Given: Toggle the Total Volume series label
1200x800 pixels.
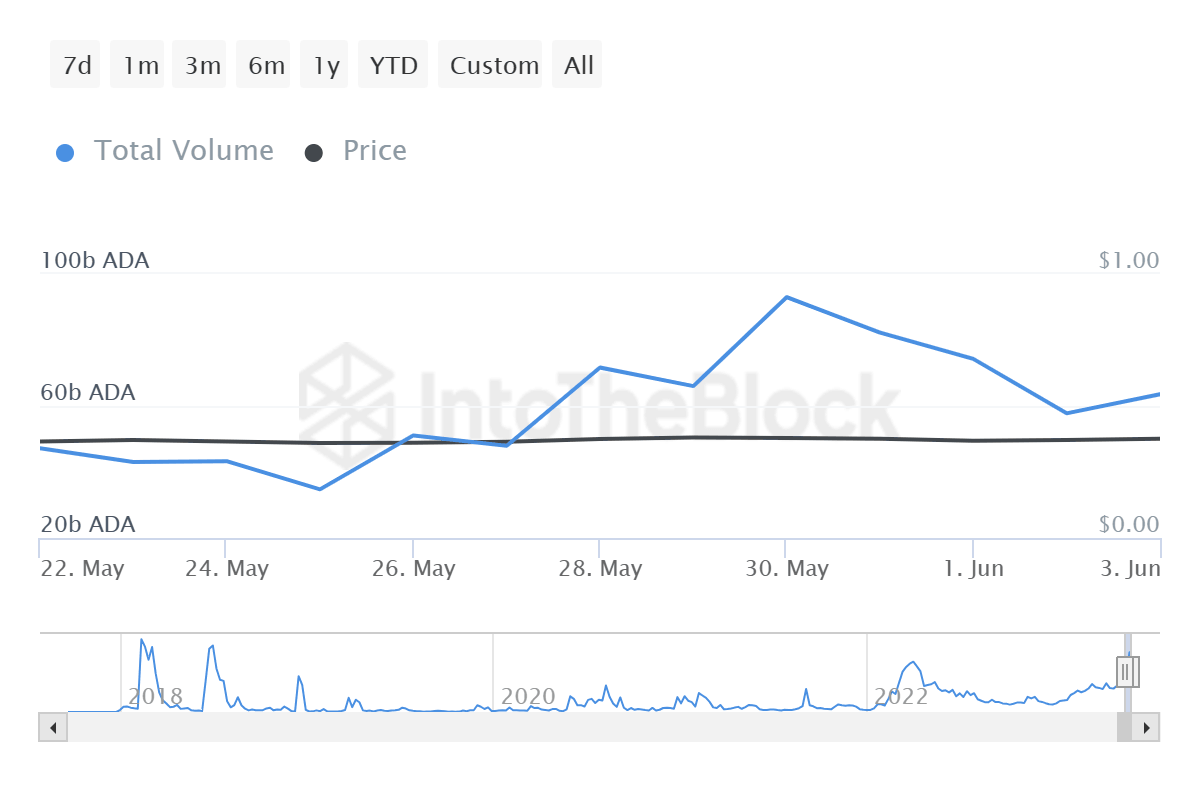Looking at the screenshot, I should pos(184,151).
